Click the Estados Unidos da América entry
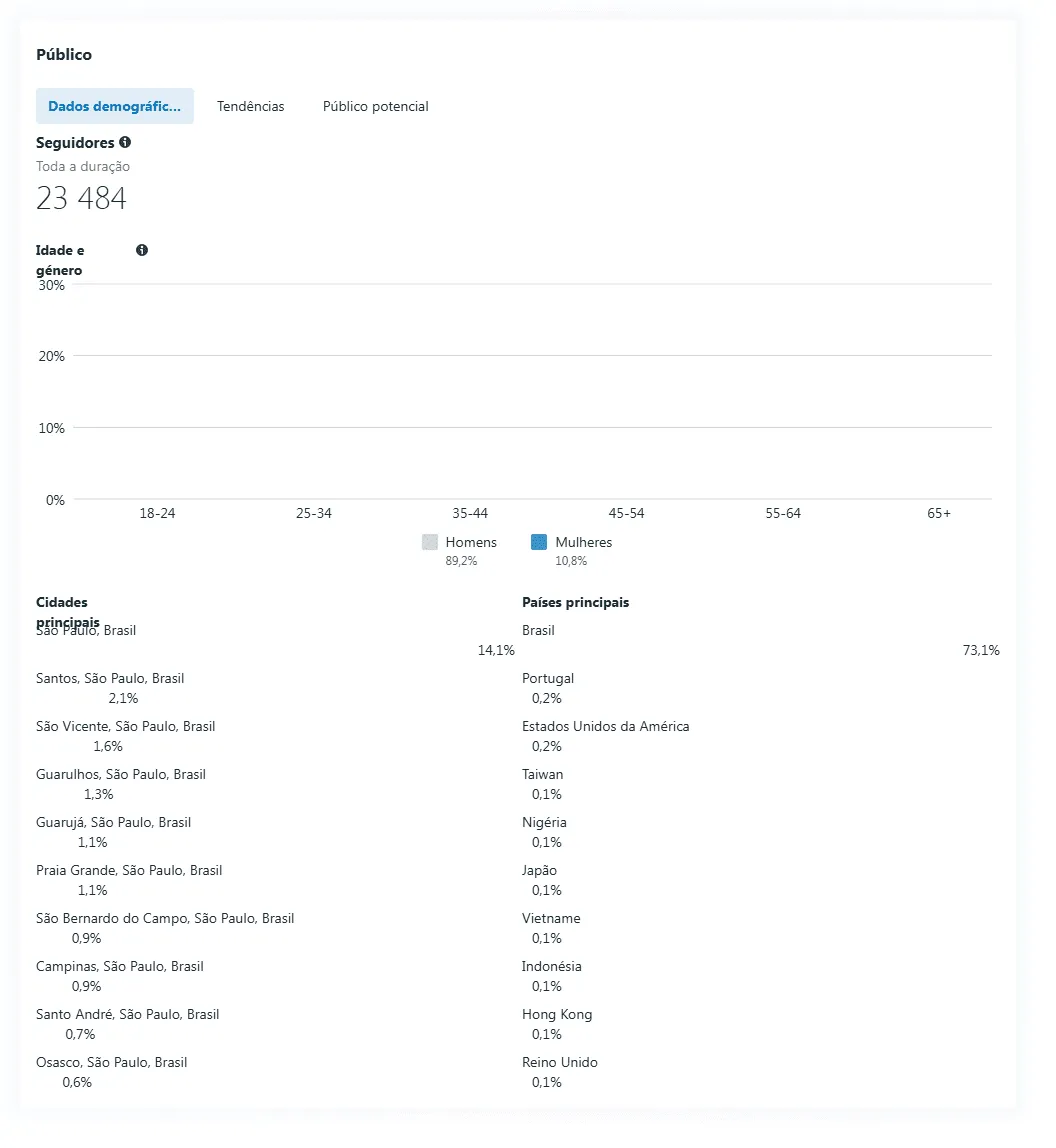This screenshot has height=1148, width=1056. pos(606,726)
